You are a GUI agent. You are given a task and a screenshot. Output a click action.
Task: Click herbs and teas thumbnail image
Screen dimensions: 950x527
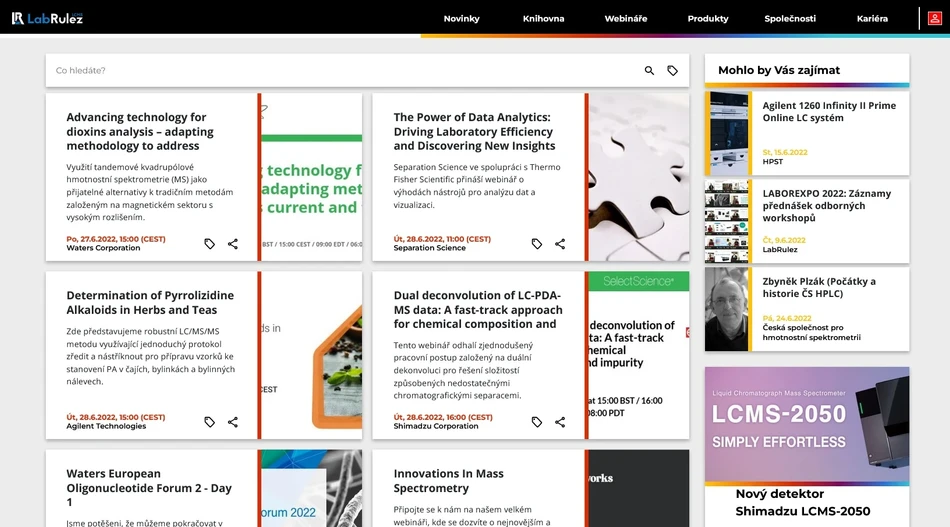[x=312, y=355]
